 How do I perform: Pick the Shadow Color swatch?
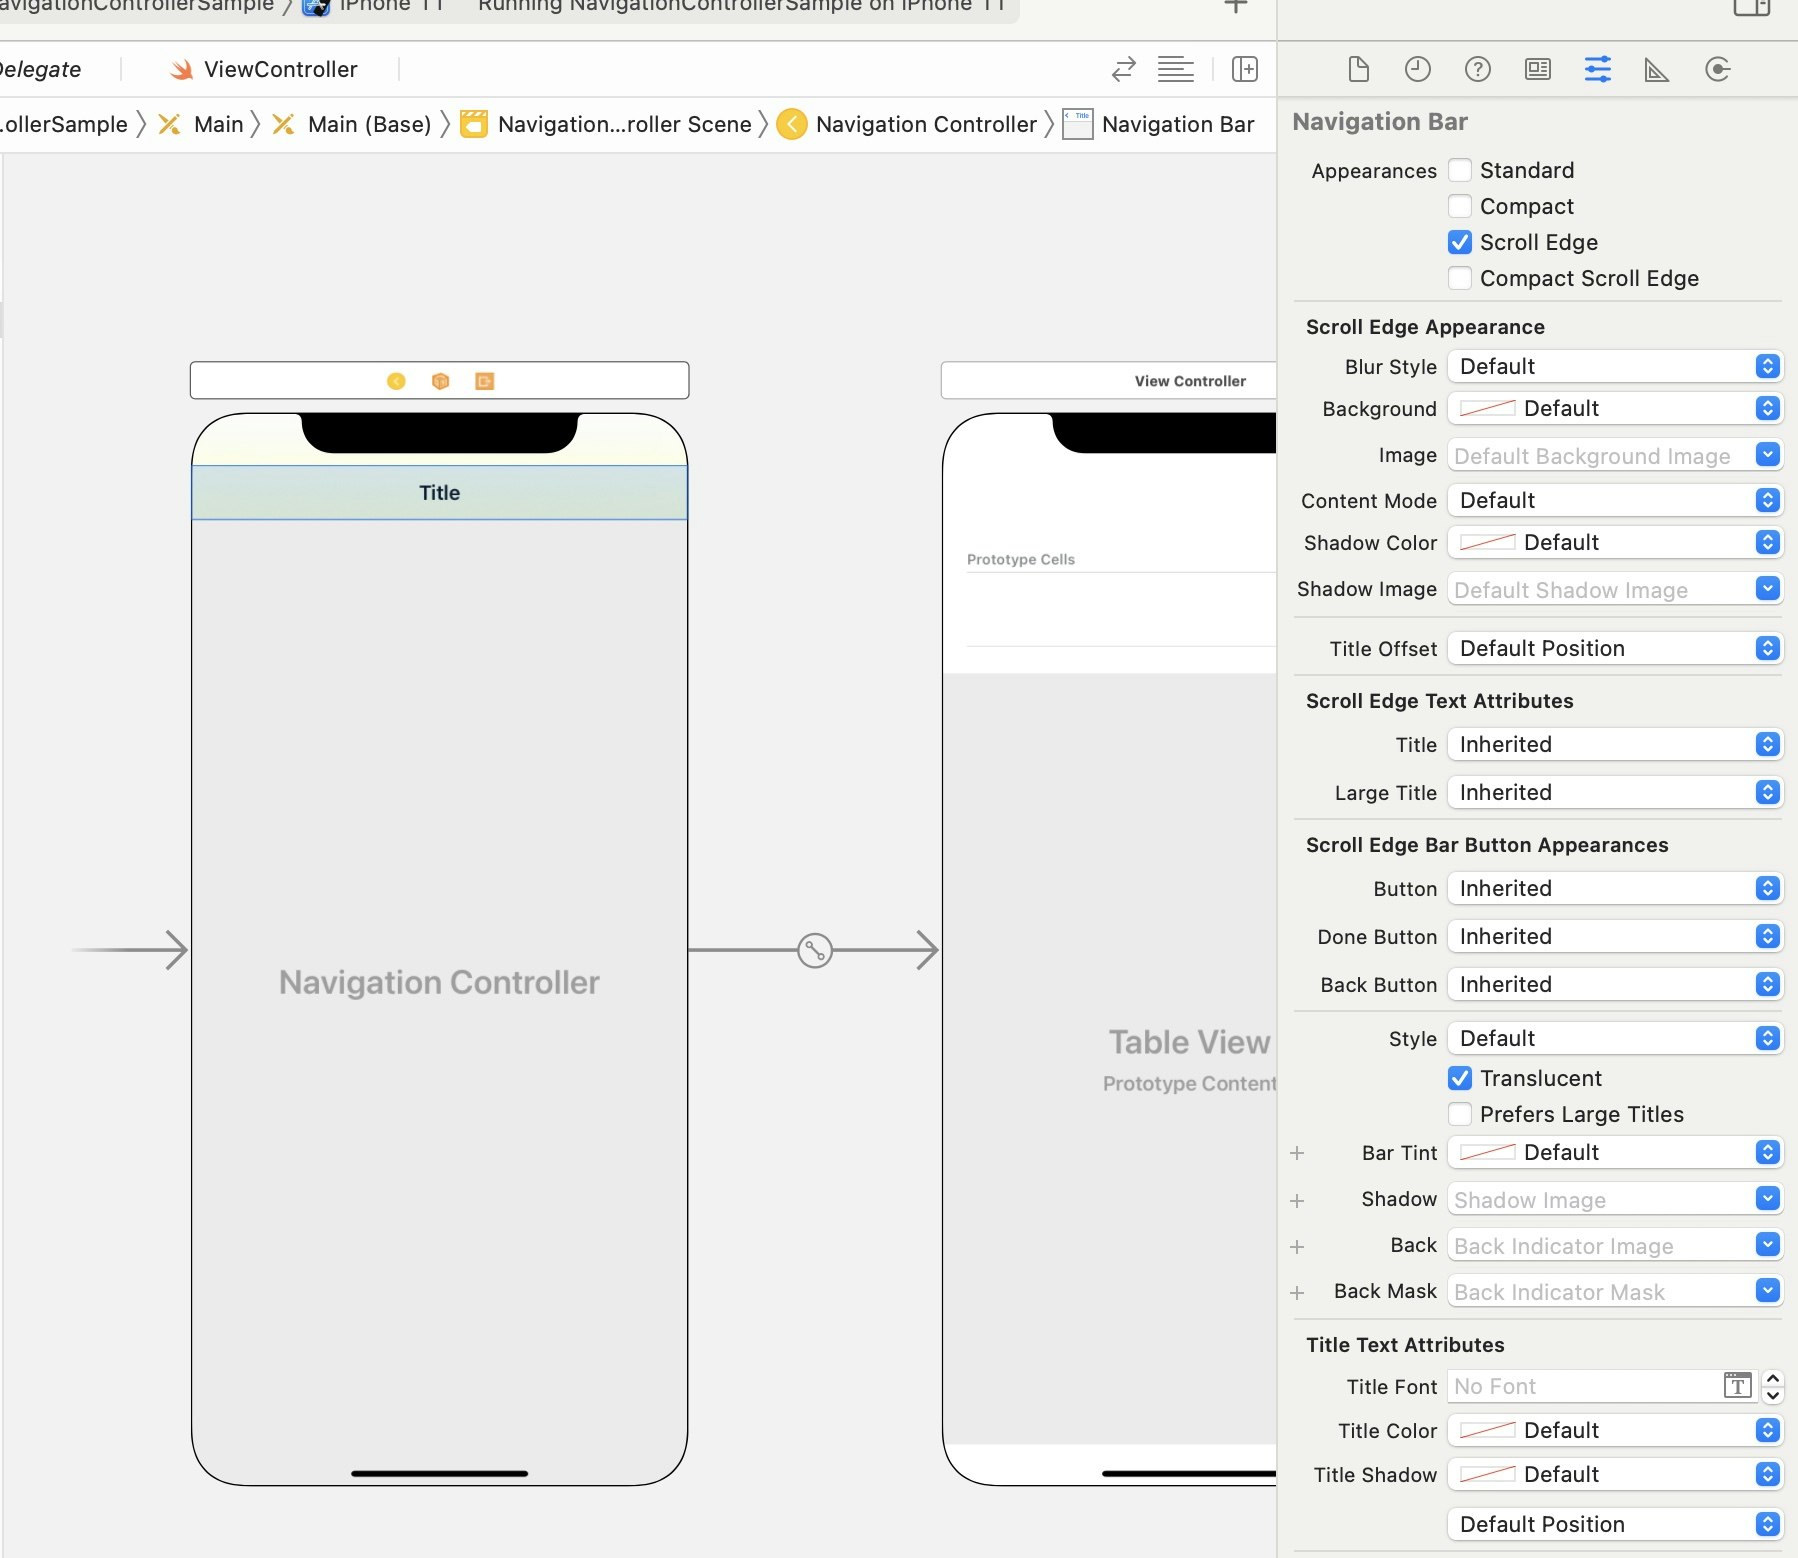[1488, 542]
